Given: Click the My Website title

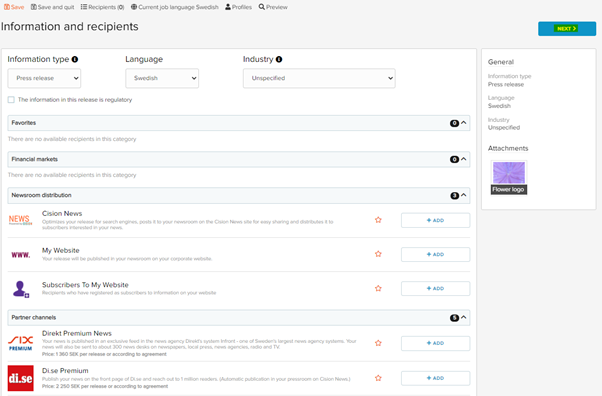Looking at the screenshot, I should click(61, 250).
